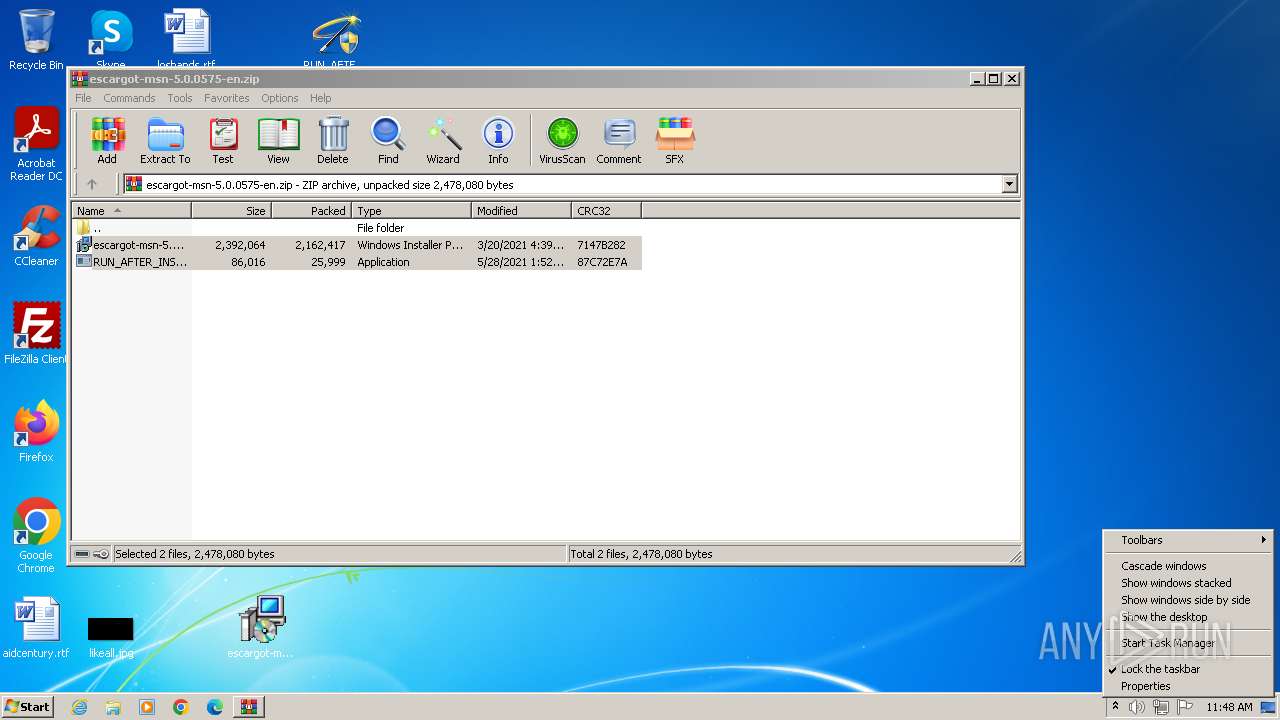The image size is (1280, 720).
Task: Open Windows Explorer from taskbar
Action: tap(113, 707)
